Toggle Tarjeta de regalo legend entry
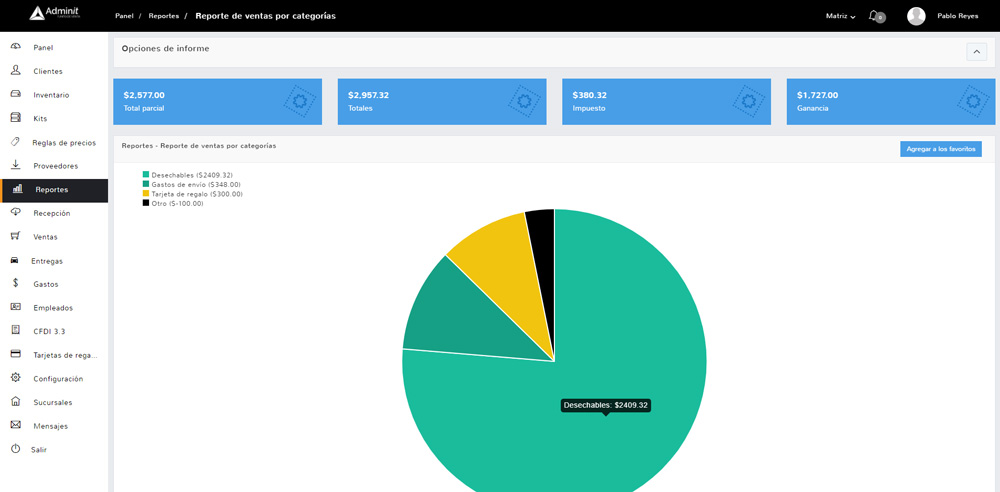1000x492 pixels. [x=196, y=194]
